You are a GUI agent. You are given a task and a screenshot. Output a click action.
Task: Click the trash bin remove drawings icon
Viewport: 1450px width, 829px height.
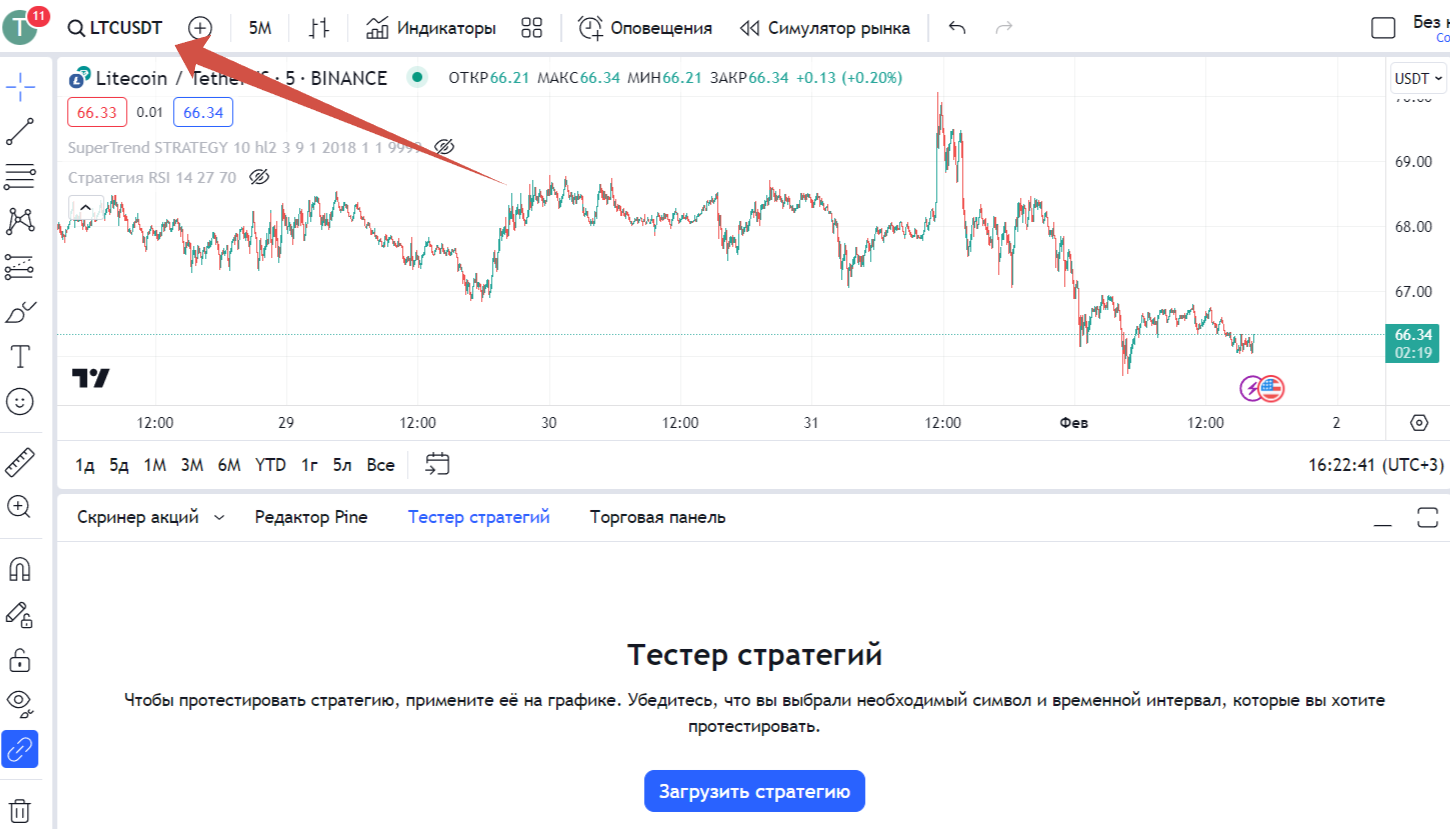coord(20,809)
